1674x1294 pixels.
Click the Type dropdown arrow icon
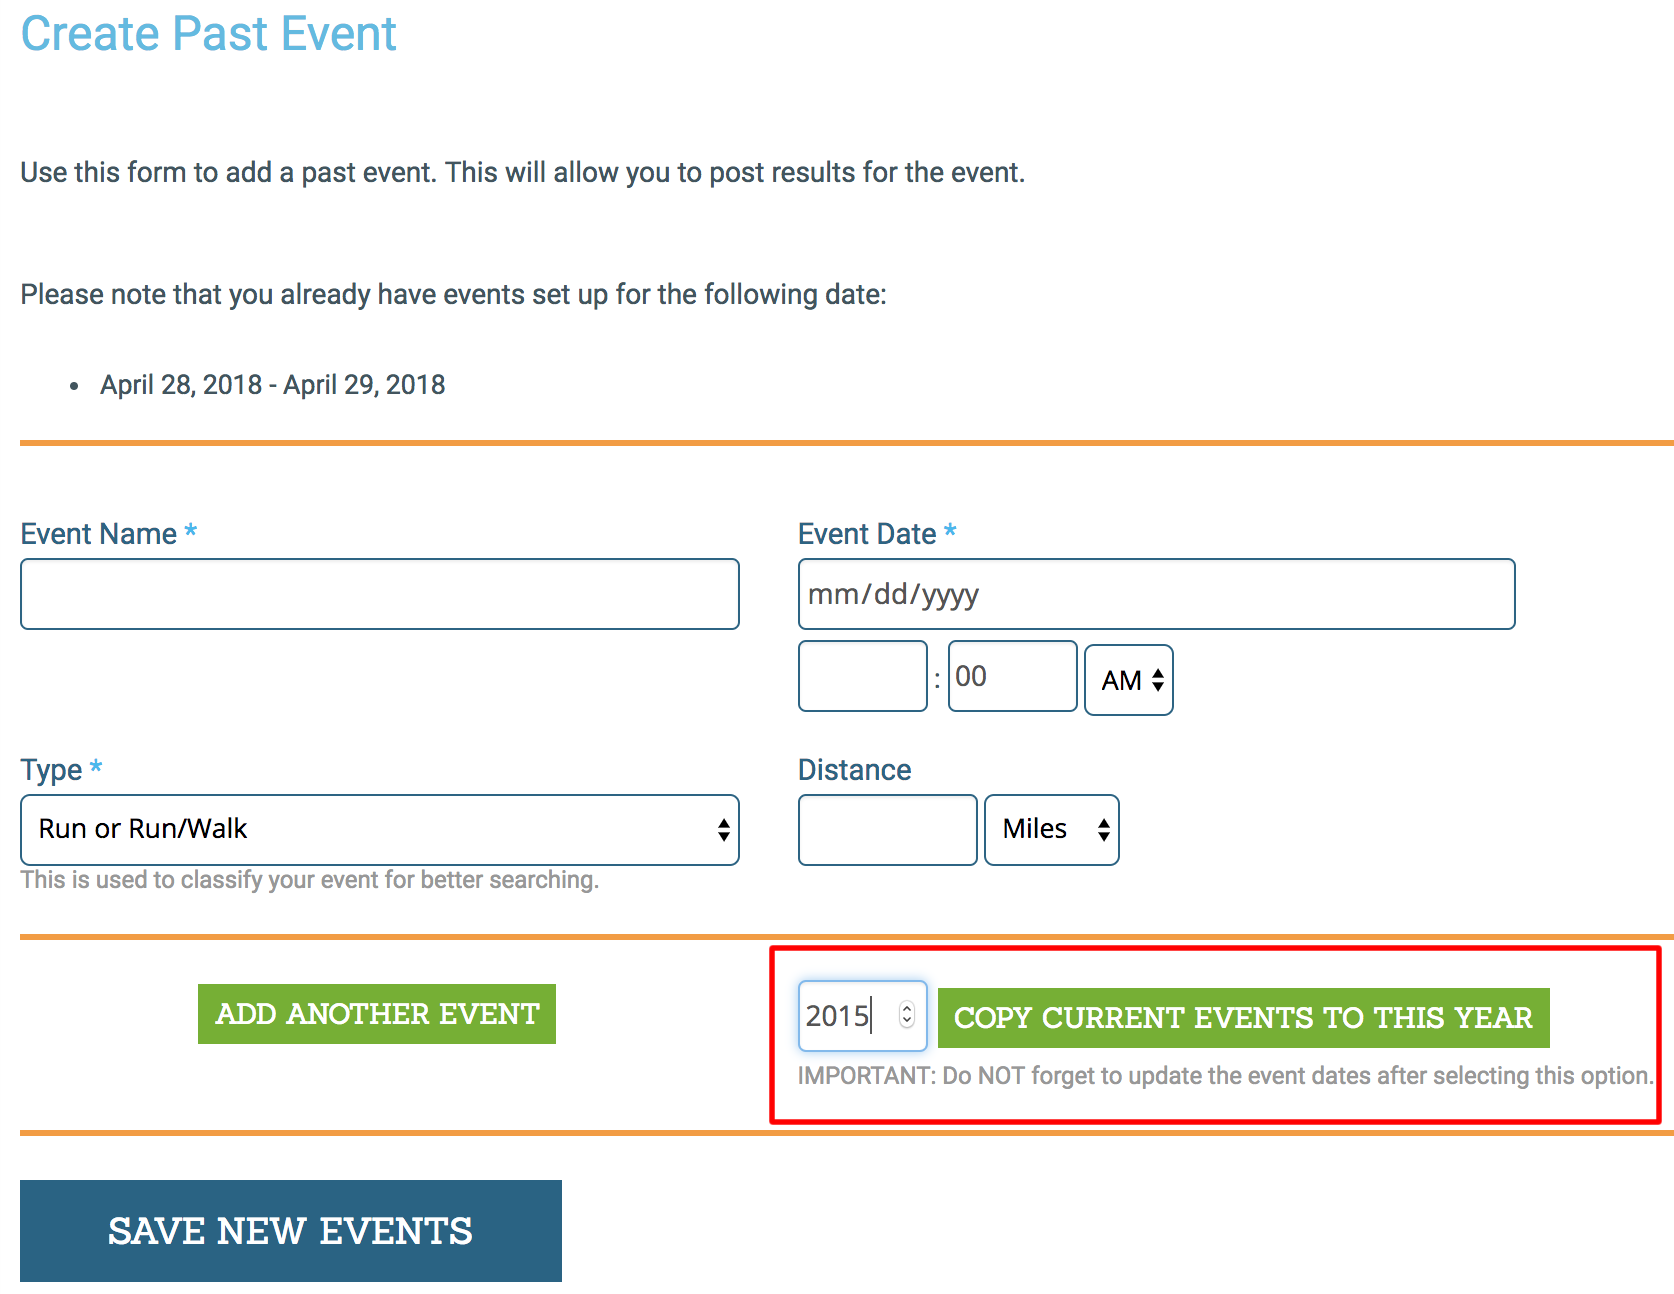click(724, 829)
